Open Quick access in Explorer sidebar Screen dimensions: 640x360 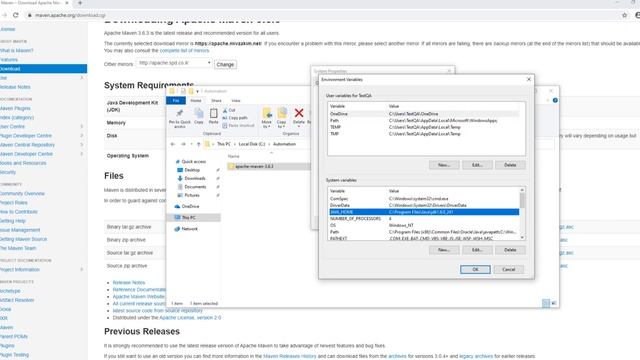[190, 162]
